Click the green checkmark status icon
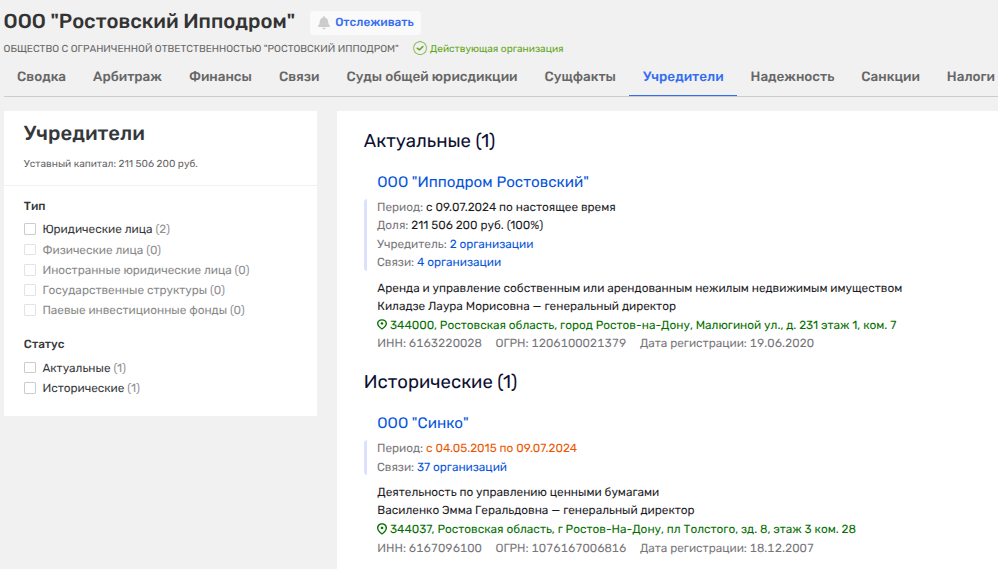998x569 pixels. click(x=420, y=48)
